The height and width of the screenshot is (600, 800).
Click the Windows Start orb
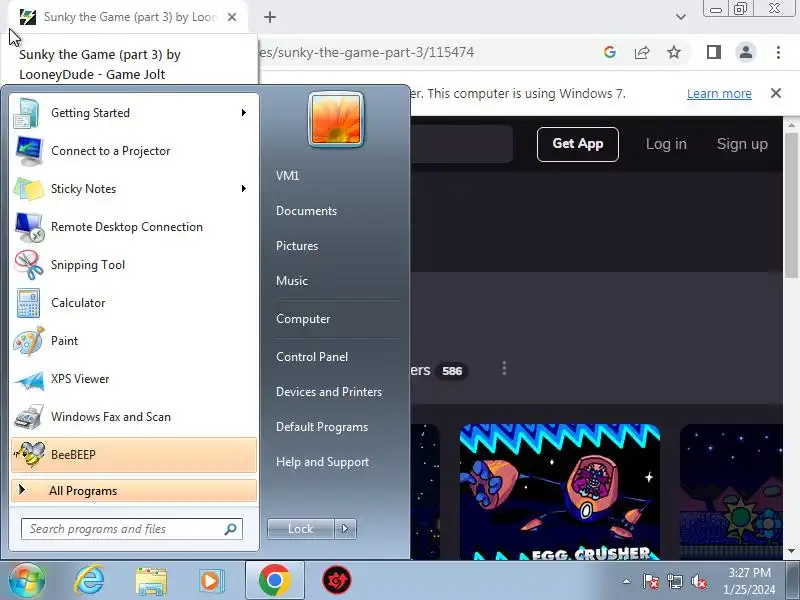coord(26,580)
